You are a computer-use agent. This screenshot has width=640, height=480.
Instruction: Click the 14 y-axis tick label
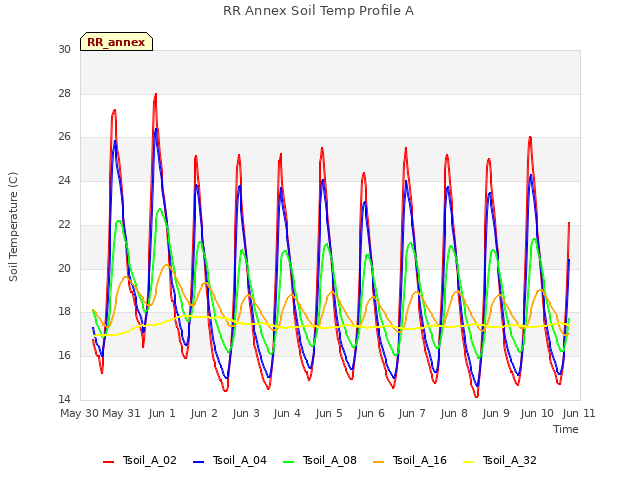[x=64, y=399]
